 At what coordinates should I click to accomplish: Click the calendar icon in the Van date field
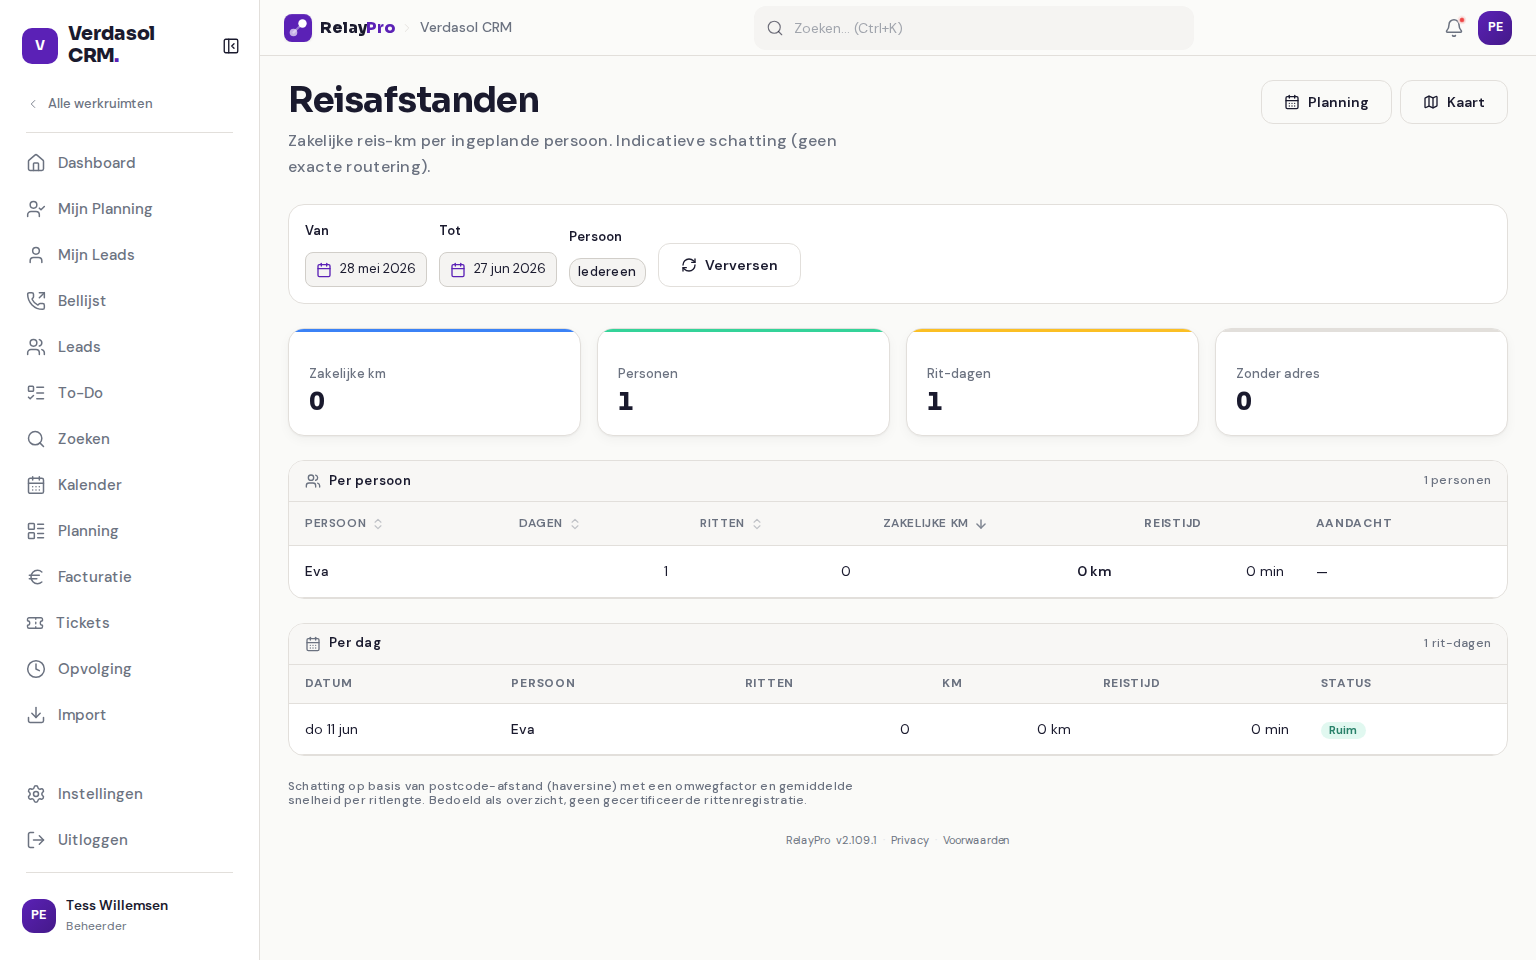coord(324,270)
